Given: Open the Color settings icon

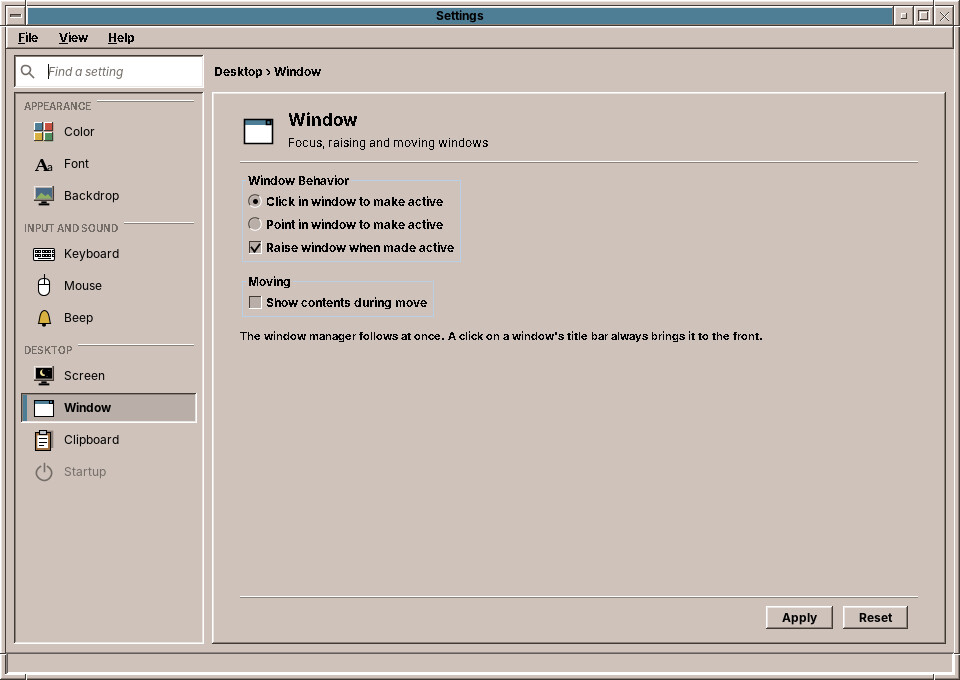Looking at the screenshot, I should click(x=43, y=132).
